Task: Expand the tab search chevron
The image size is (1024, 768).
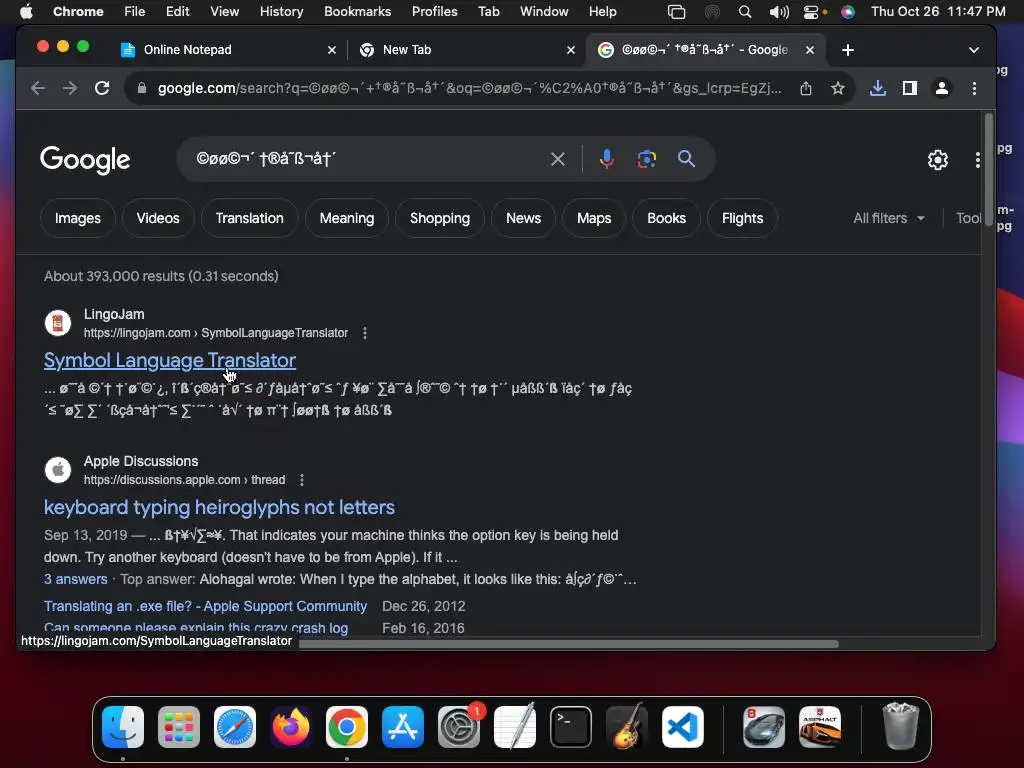Action: 974,50
